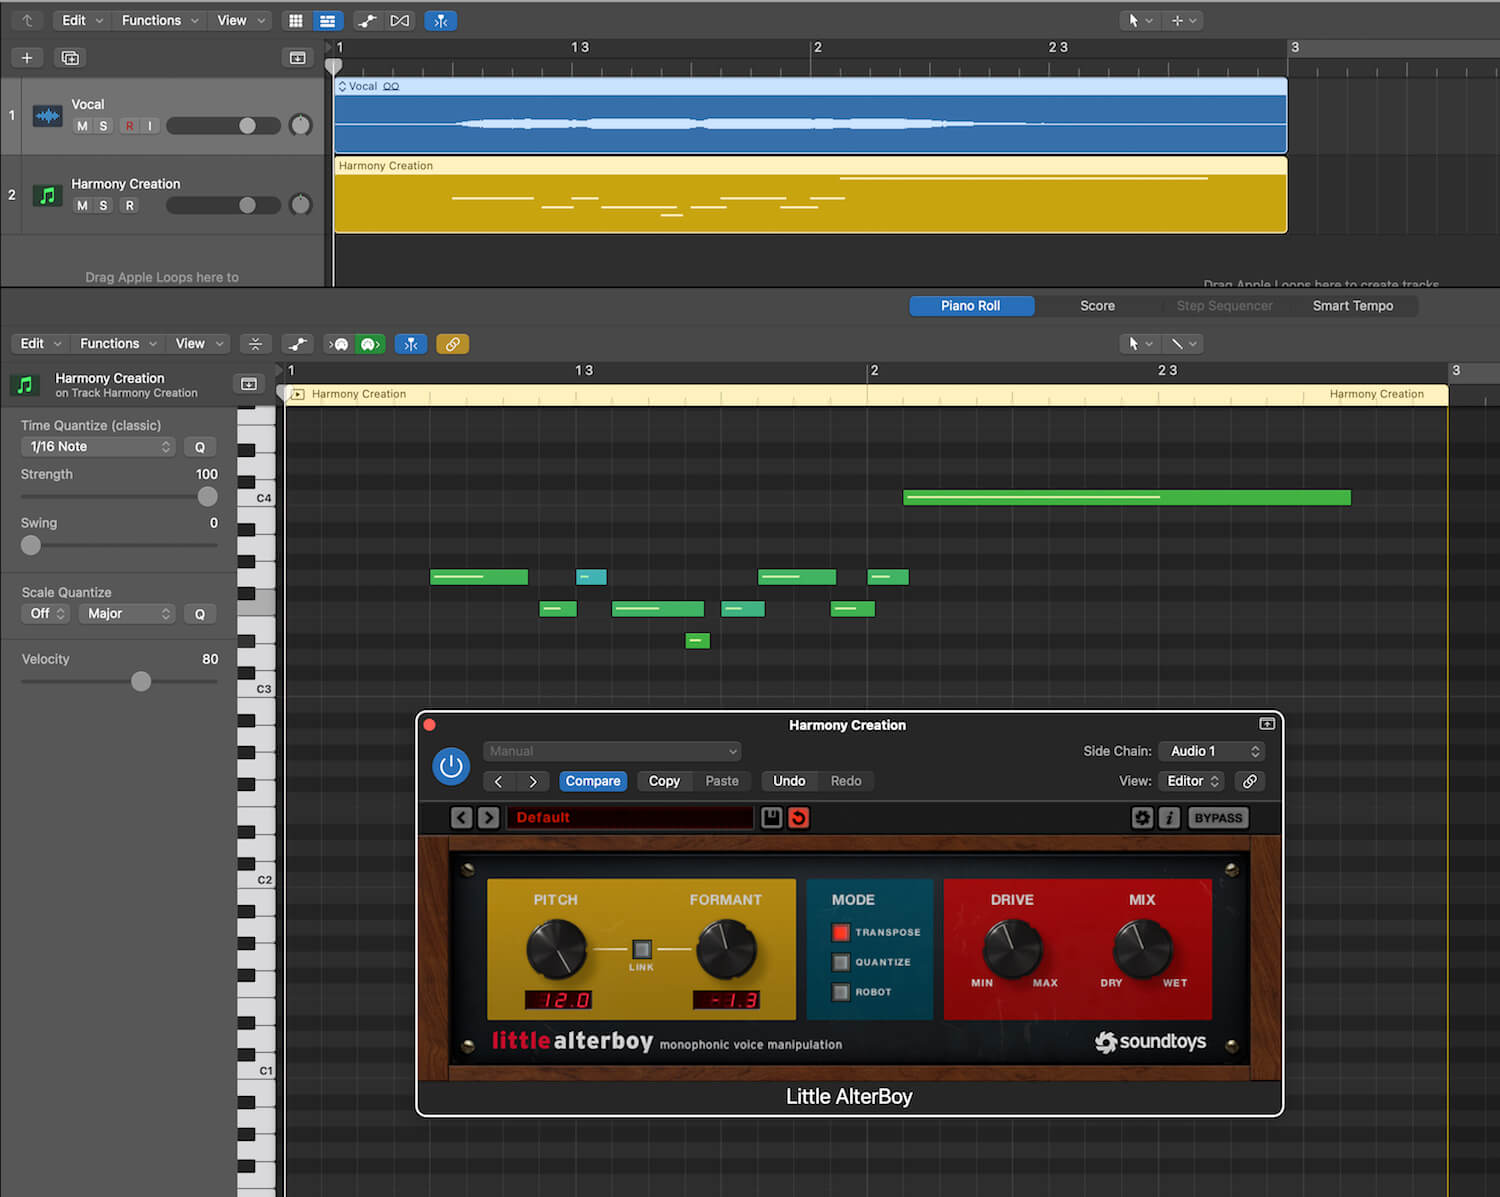Toggle input monitoring on Vocal track
The image size is (1500, 1197).
tap(150, 126)
